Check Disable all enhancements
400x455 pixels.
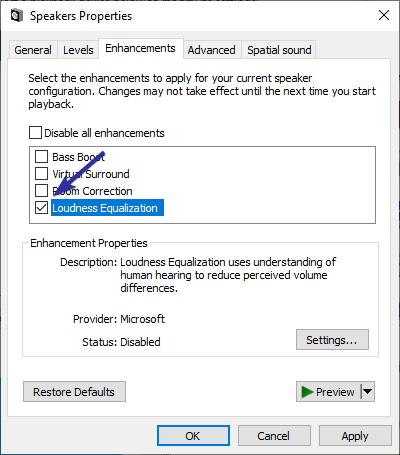coord(35,133)
